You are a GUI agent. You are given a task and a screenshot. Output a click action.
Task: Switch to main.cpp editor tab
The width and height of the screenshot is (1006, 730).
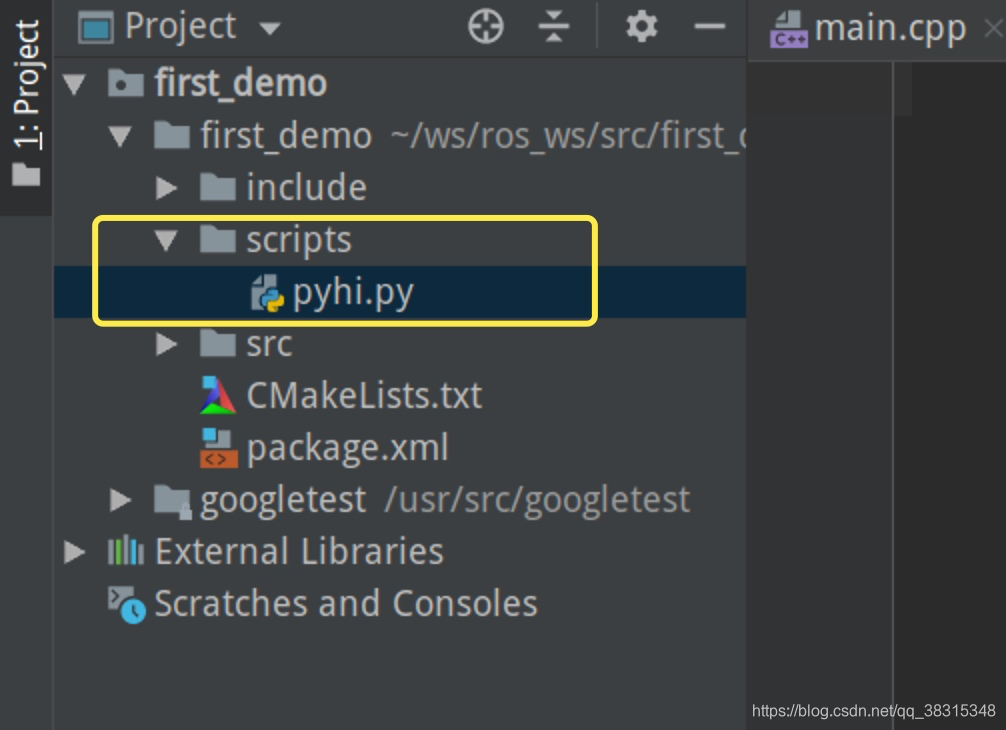coord(876,30)
